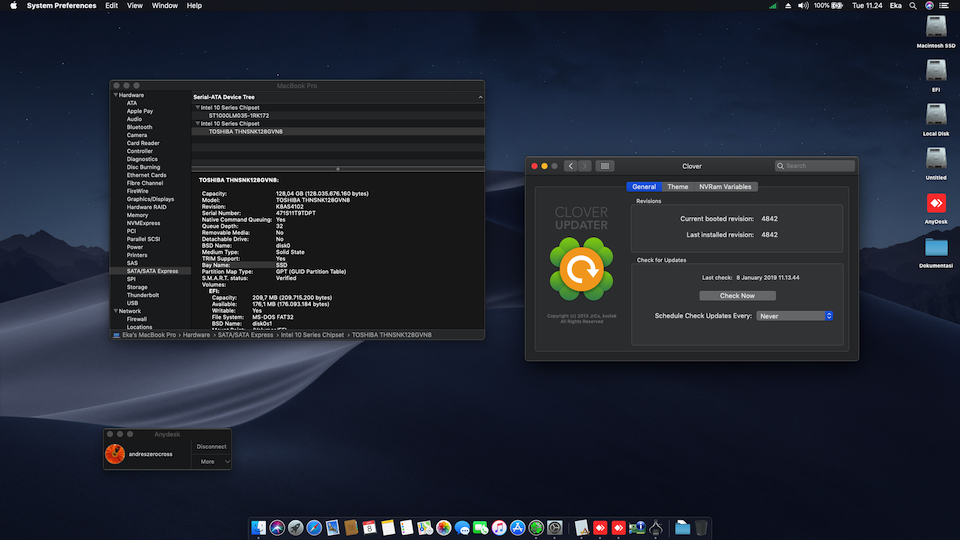The height and width of the screenshot is (540, 960).
Task: Open the More dropdown in AnyDesk
Action: [211, 461]
